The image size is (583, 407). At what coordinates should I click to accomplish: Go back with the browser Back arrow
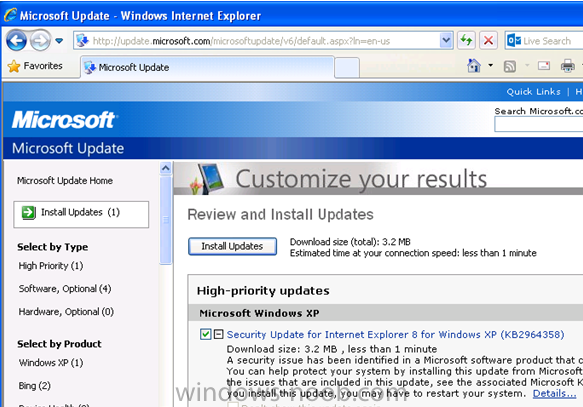click(x=16, y=41)
